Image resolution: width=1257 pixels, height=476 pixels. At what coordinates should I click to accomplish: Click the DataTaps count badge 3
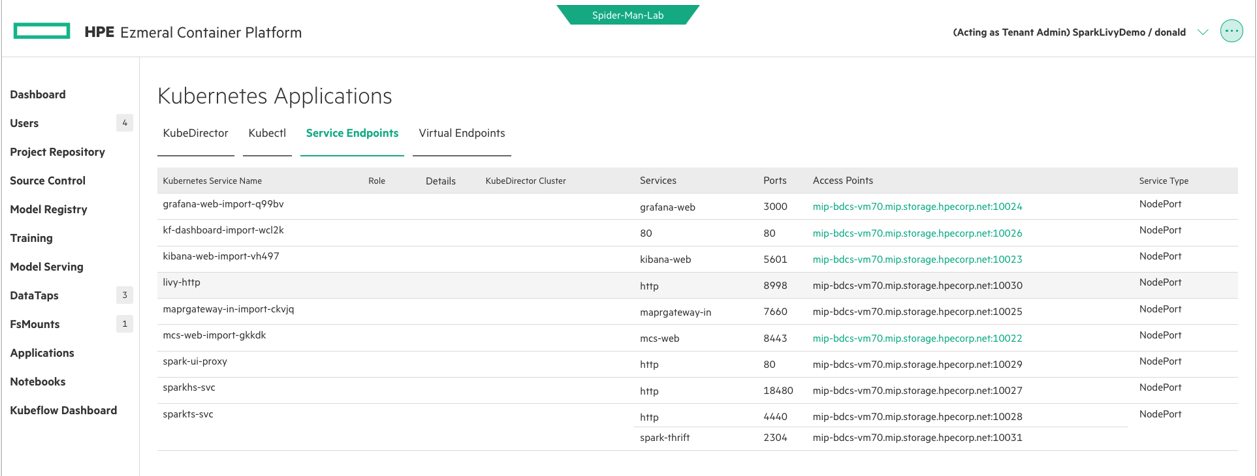pos(125,295)
